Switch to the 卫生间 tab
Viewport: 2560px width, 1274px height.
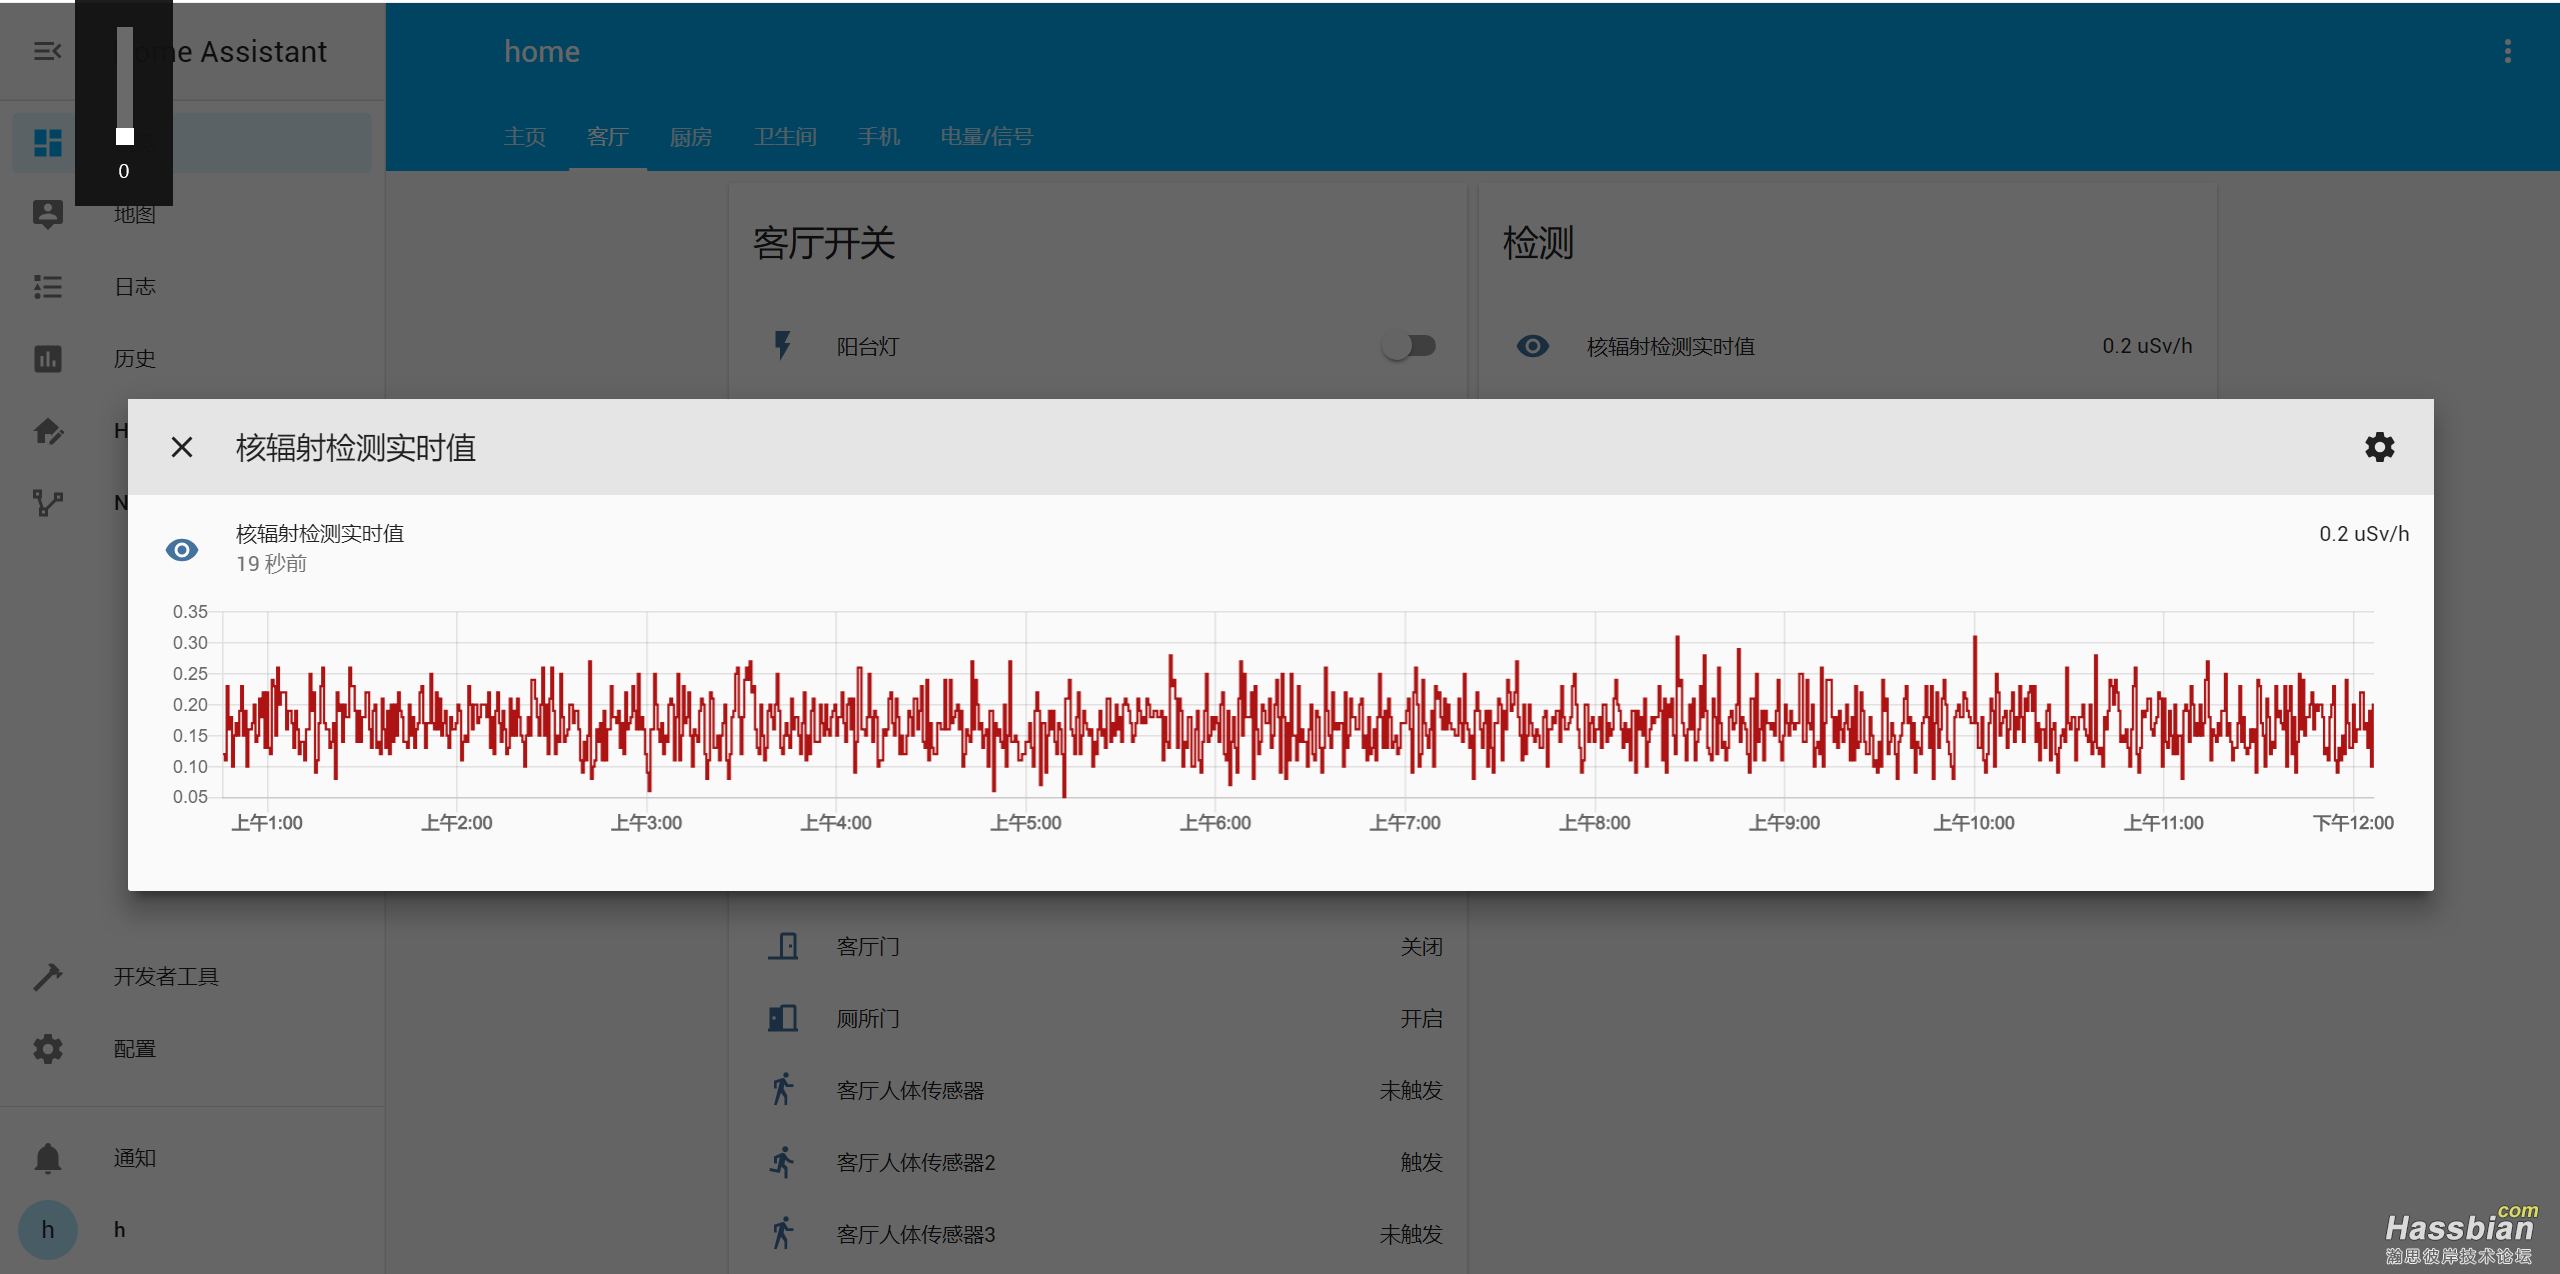(x=785, y=137)
